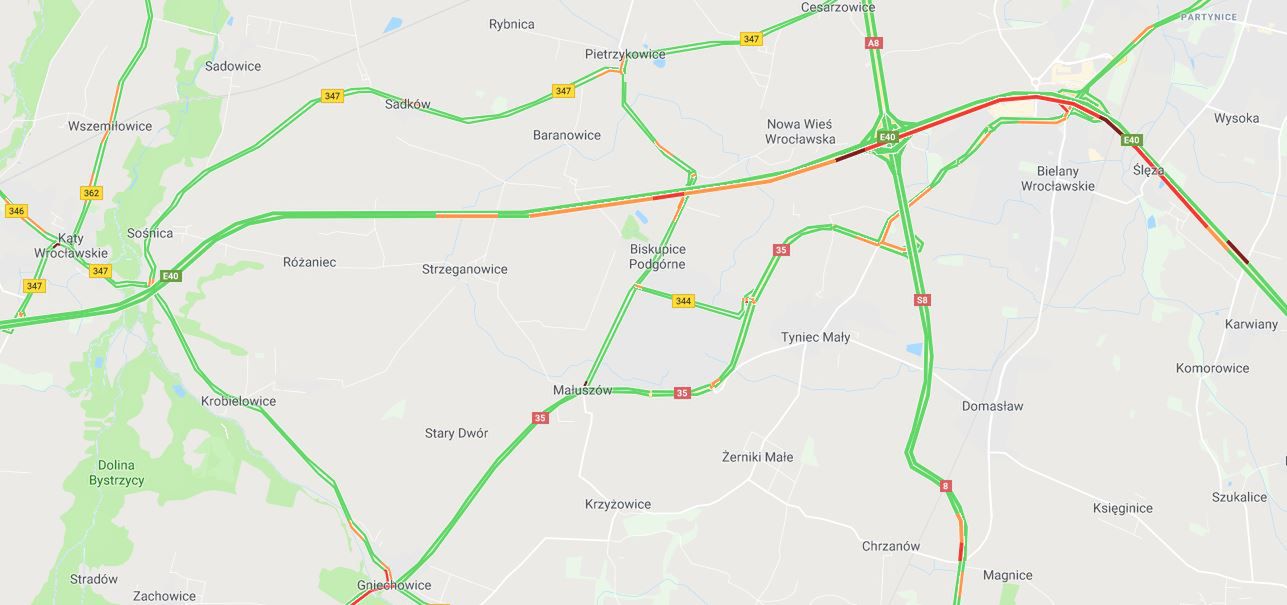Select the Bielany Wrocławskie place label
The width and height of the screenshot is (1287, 605).
pyautogui.click(x=1058, y=178)
